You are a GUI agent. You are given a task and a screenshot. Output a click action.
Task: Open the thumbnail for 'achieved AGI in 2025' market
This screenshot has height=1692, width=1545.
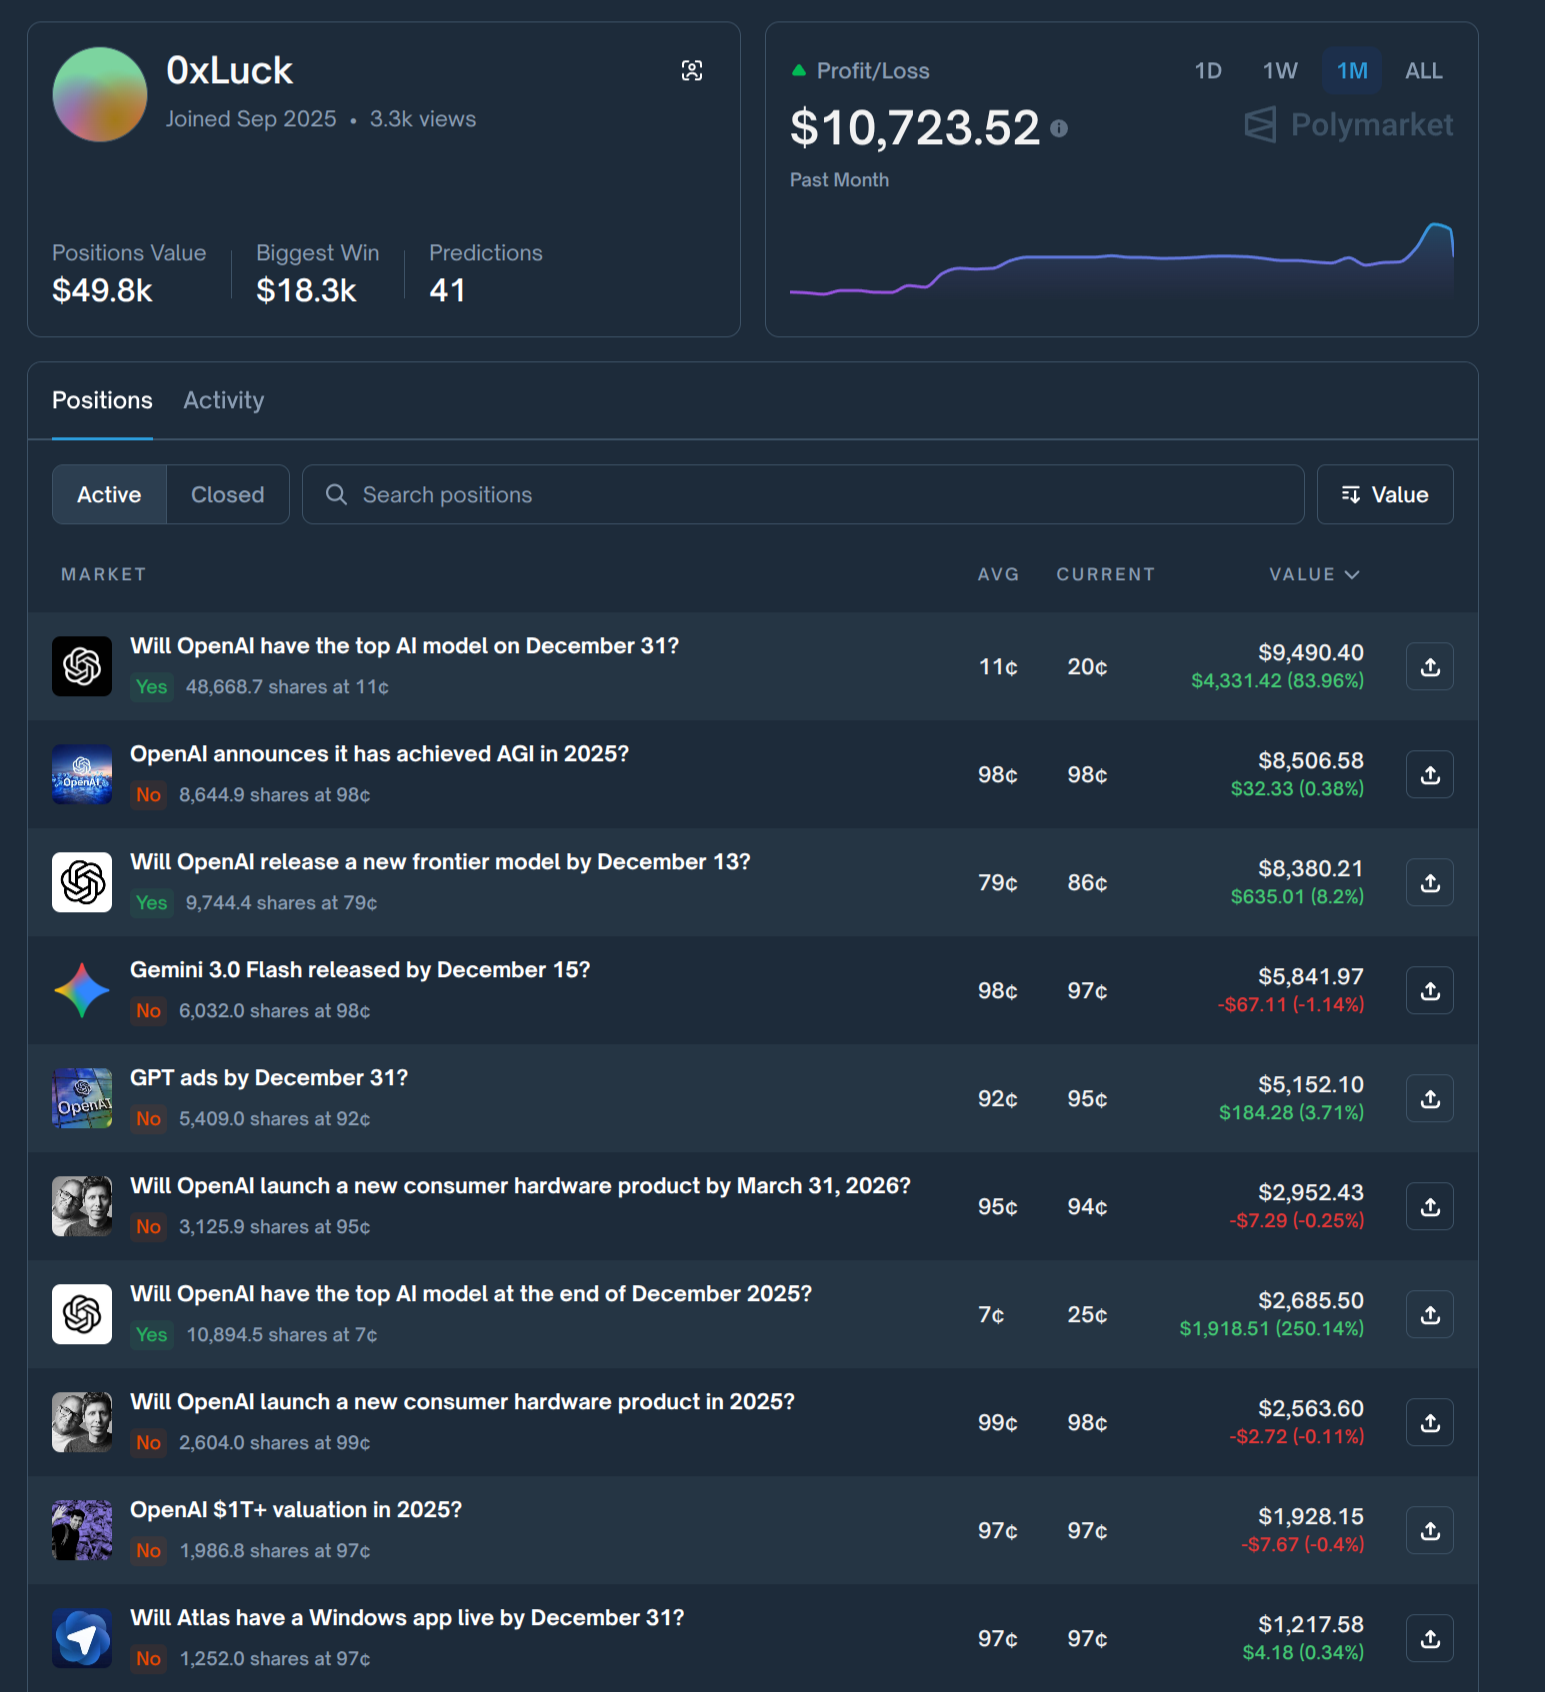click(x=82, y=774)
